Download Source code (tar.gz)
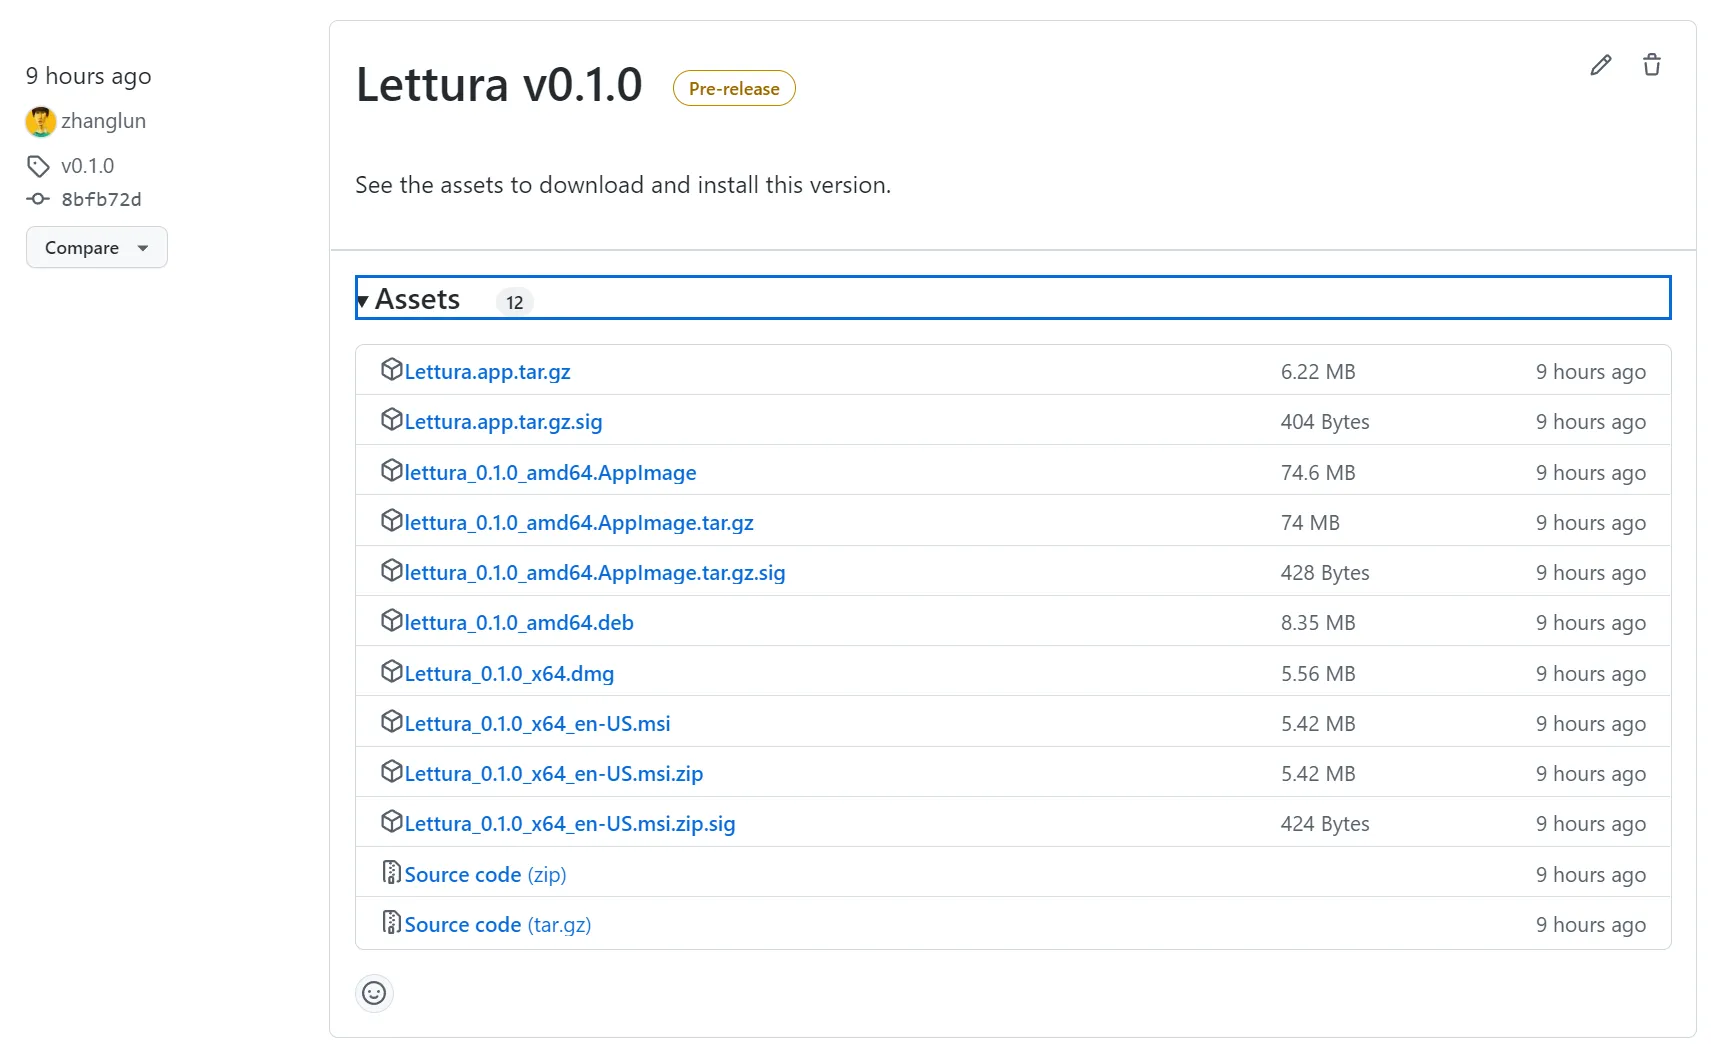The image size is (1711, 1055). pyautogui.click(x=497, y=925)
